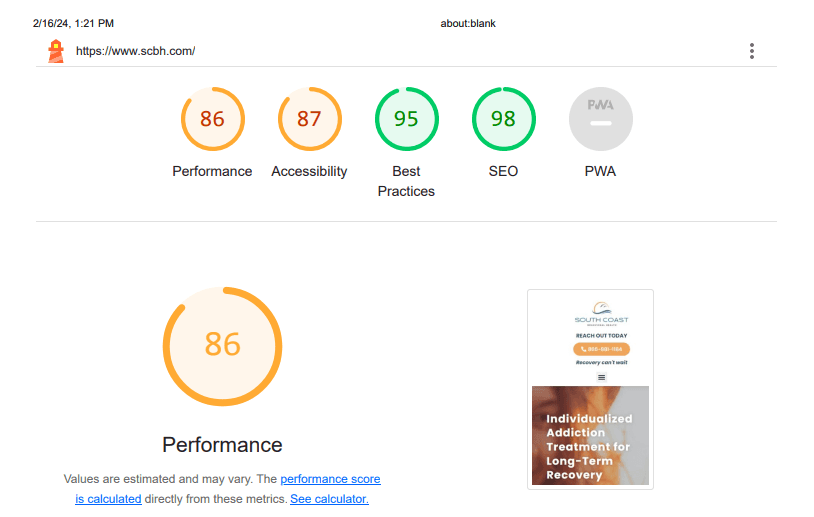Open the https://www.scbh.com/ URL link

(135, 51)
